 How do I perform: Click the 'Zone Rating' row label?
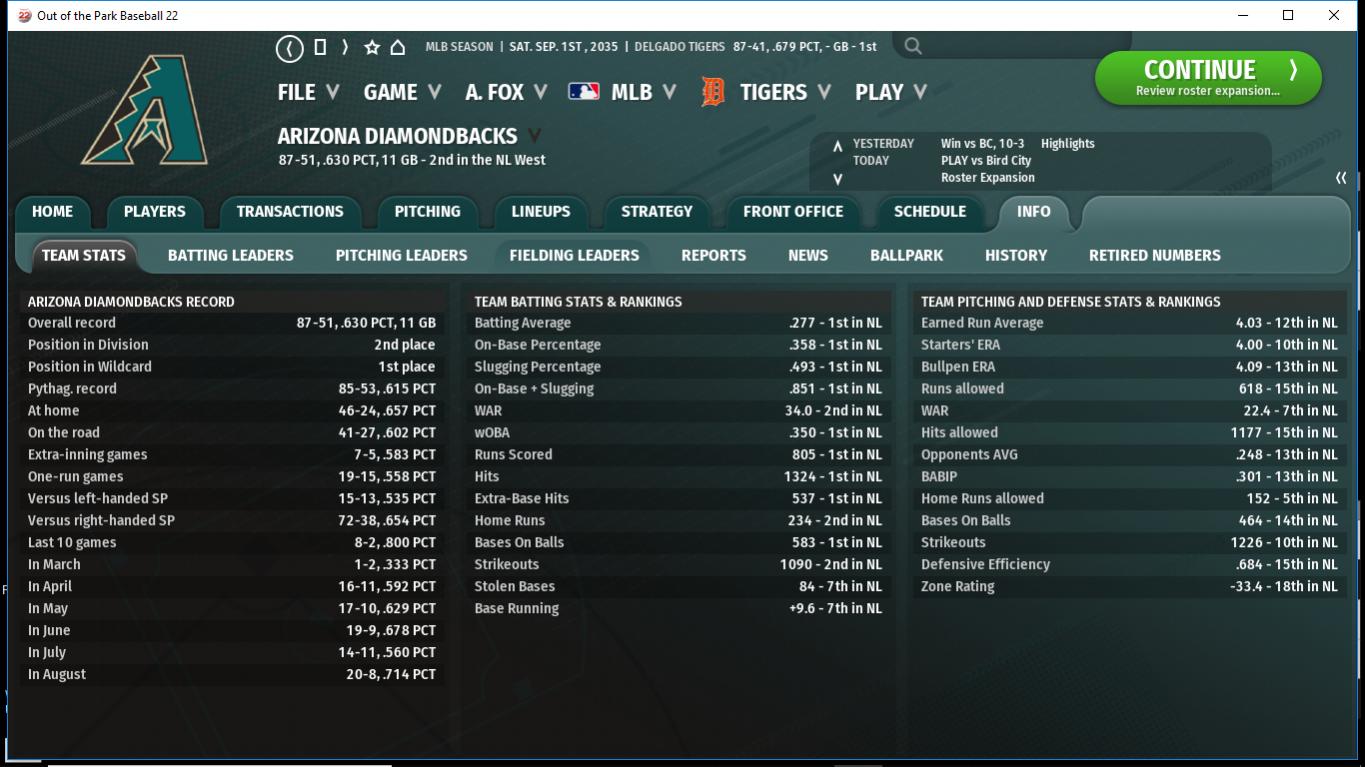click(x=958, y=587)
